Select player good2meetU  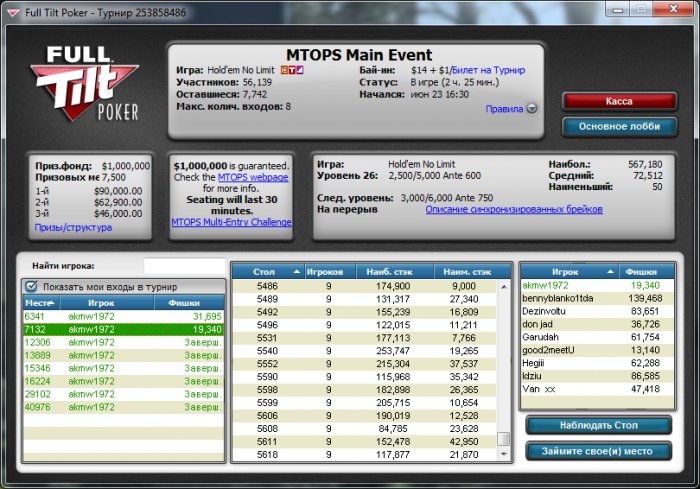point(598,350)
